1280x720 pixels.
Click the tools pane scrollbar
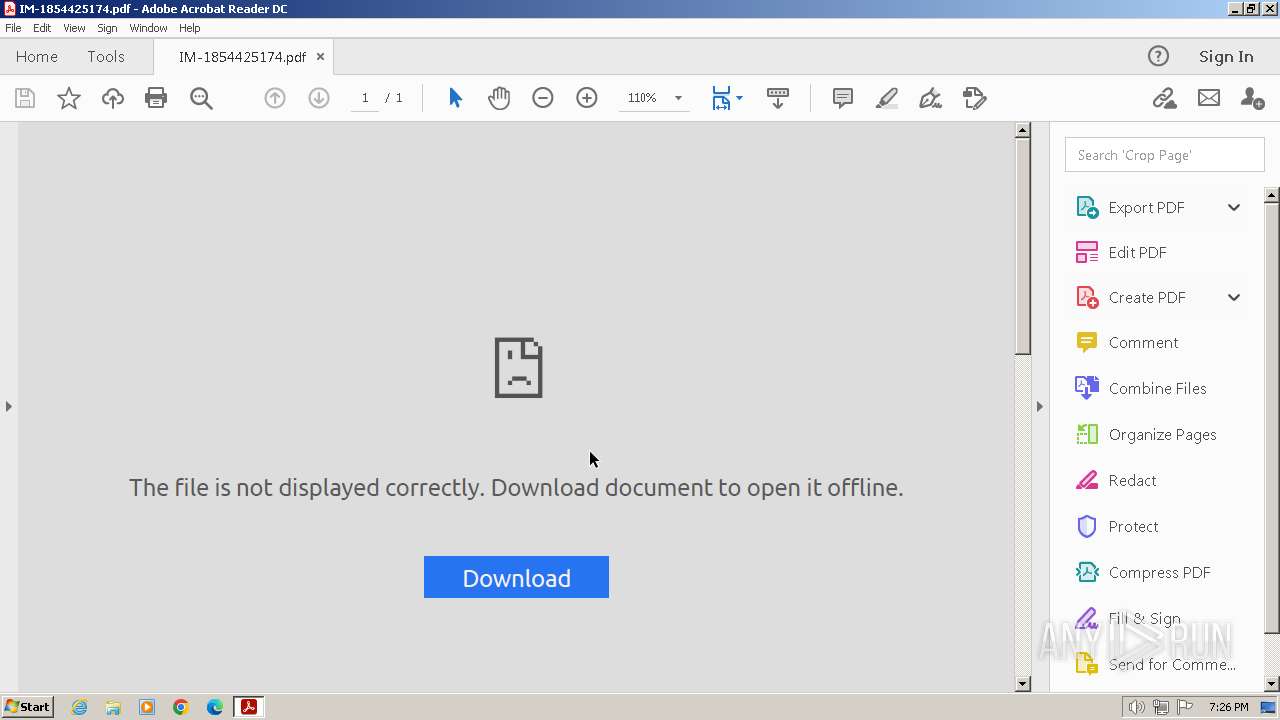tap(1272, 417)
